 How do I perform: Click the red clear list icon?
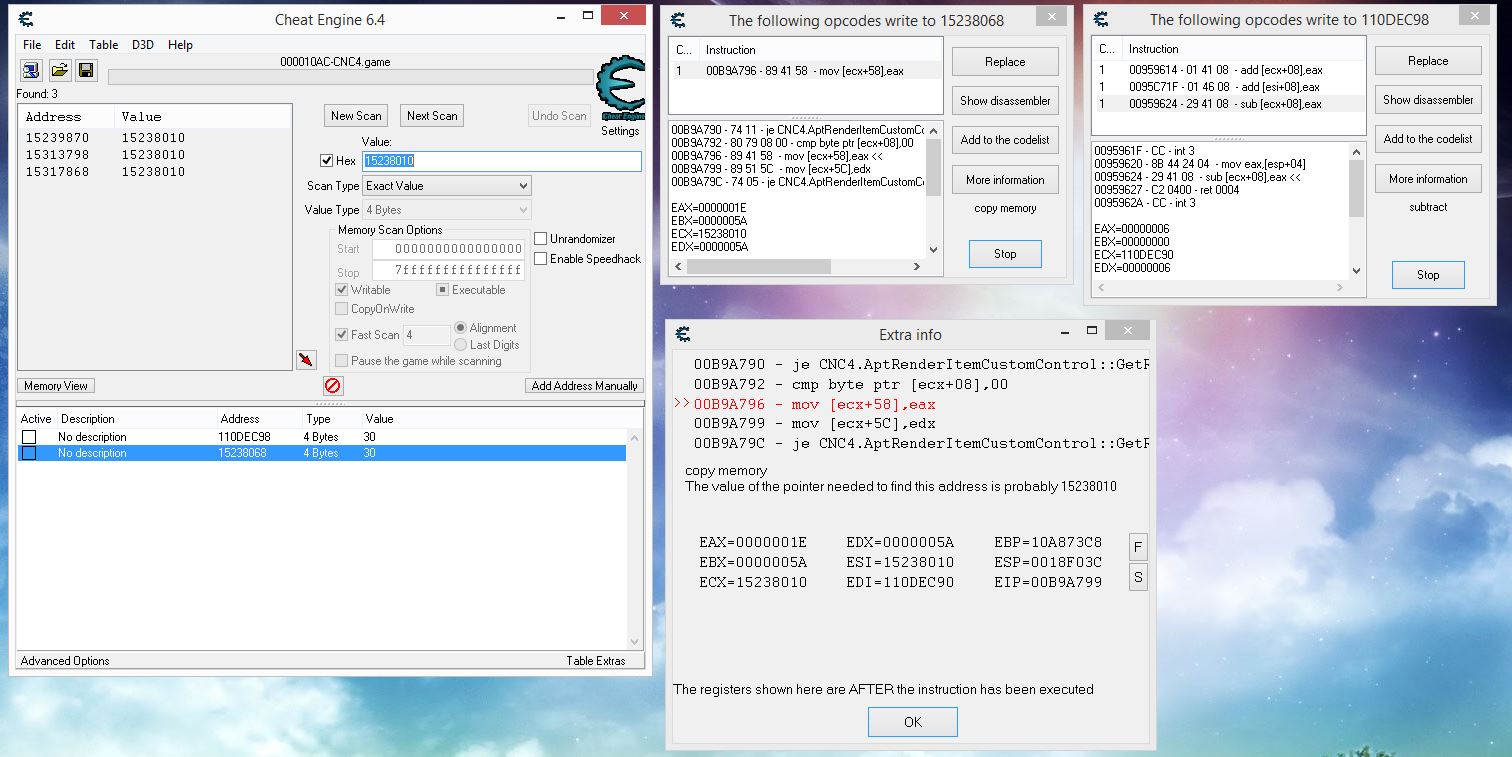(333, 386)
